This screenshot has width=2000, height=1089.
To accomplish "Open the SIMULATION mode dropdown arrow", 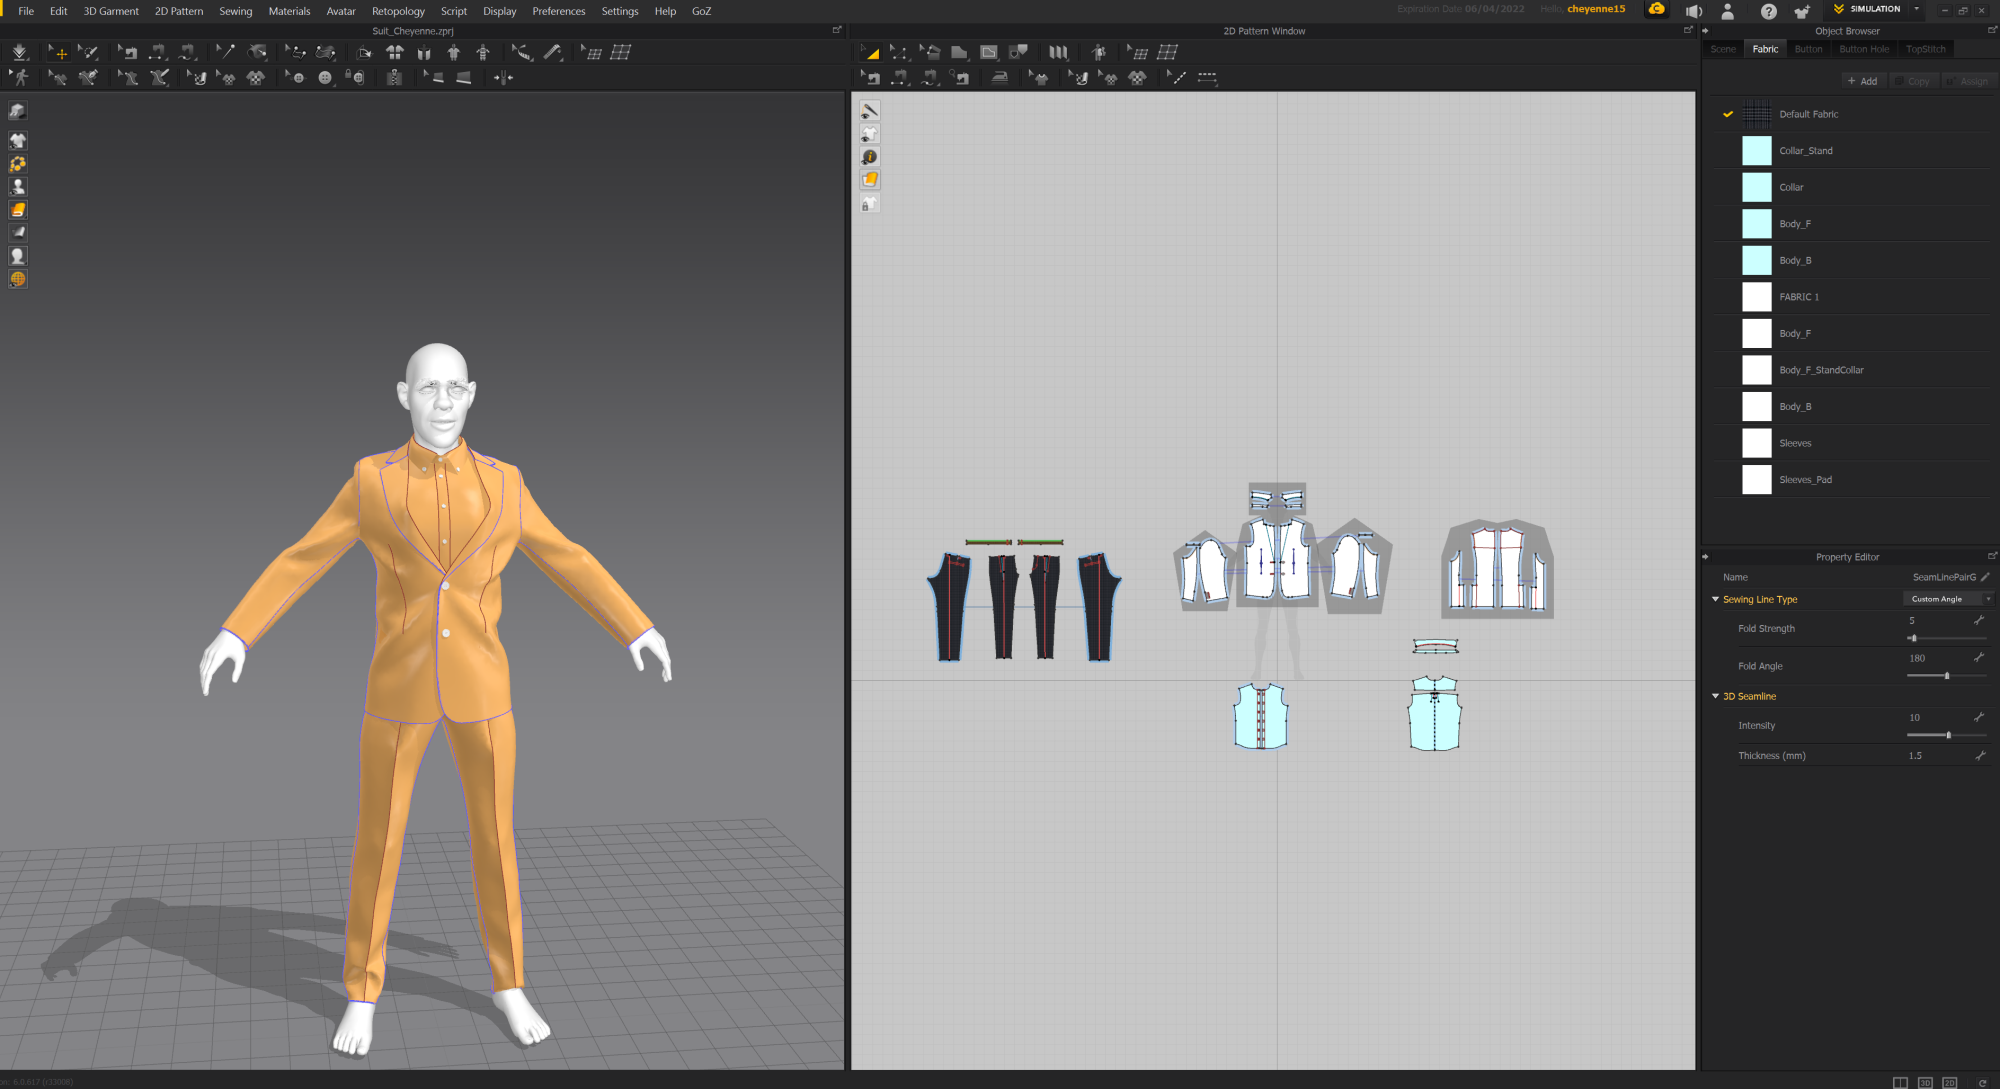I will pos(1916,9).
